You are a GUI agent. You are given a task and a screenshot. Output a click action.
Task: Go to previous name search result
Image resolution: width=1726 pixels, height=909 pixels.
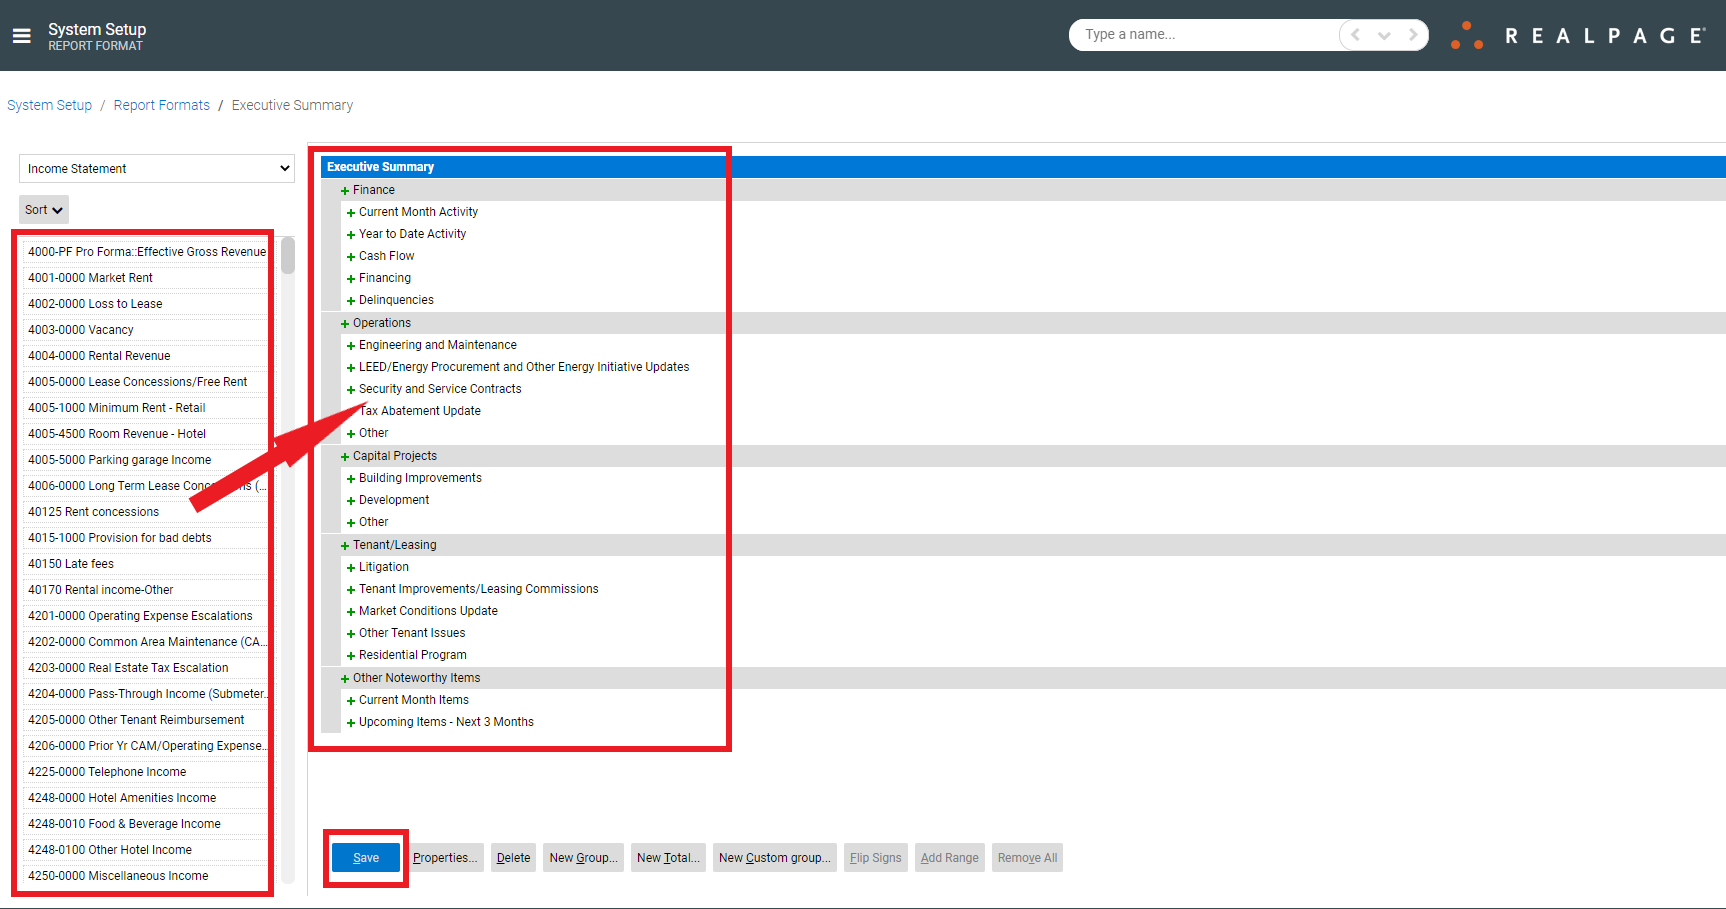pos(1355,35)
